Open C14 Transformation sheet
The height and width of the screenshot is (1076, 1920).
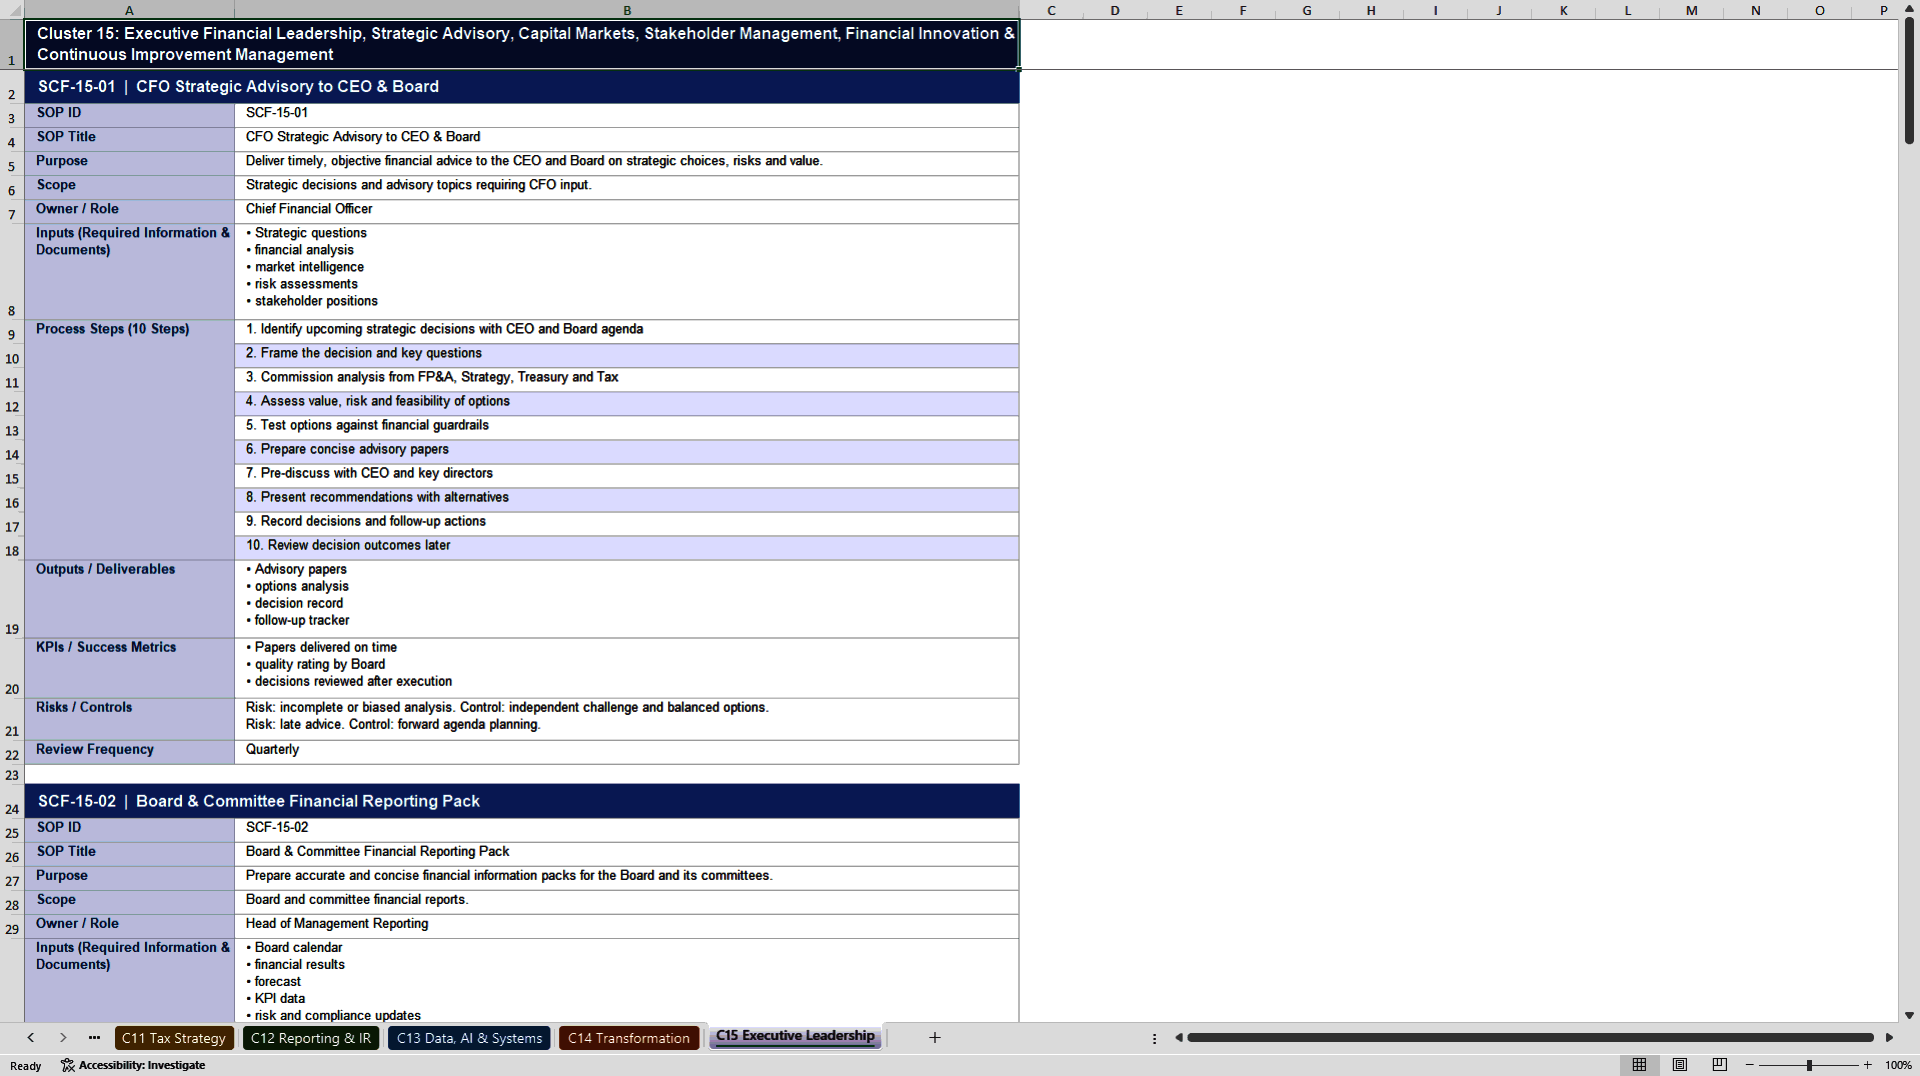(629, 1038)
